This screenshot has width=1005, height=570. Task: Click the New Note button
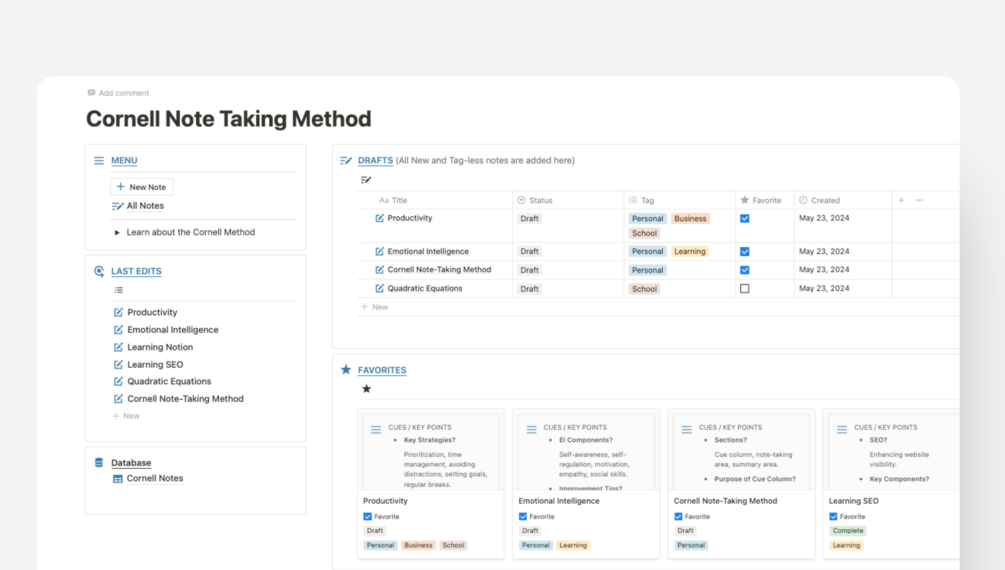coord(142,187)
